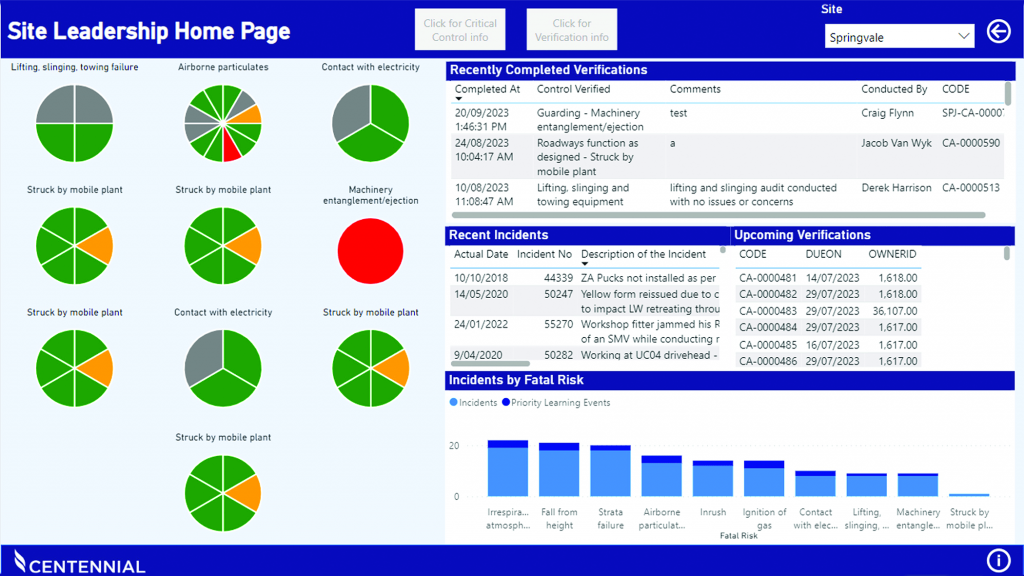Click the back arrow navigation icon

[x=998, y=32]
